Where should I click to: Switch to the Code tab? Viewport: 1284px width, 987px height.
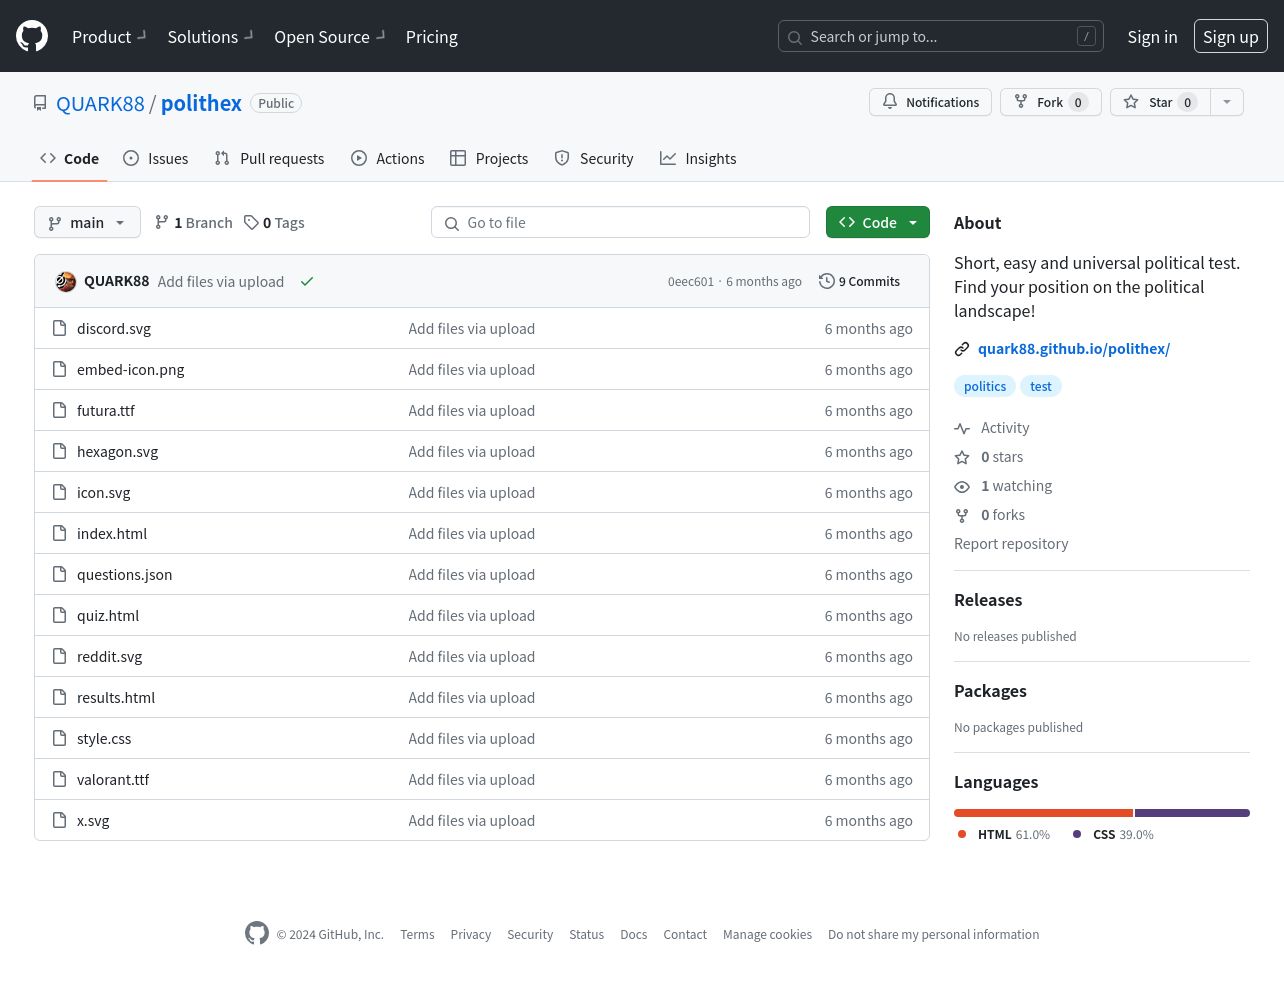(x=69, y=158)
